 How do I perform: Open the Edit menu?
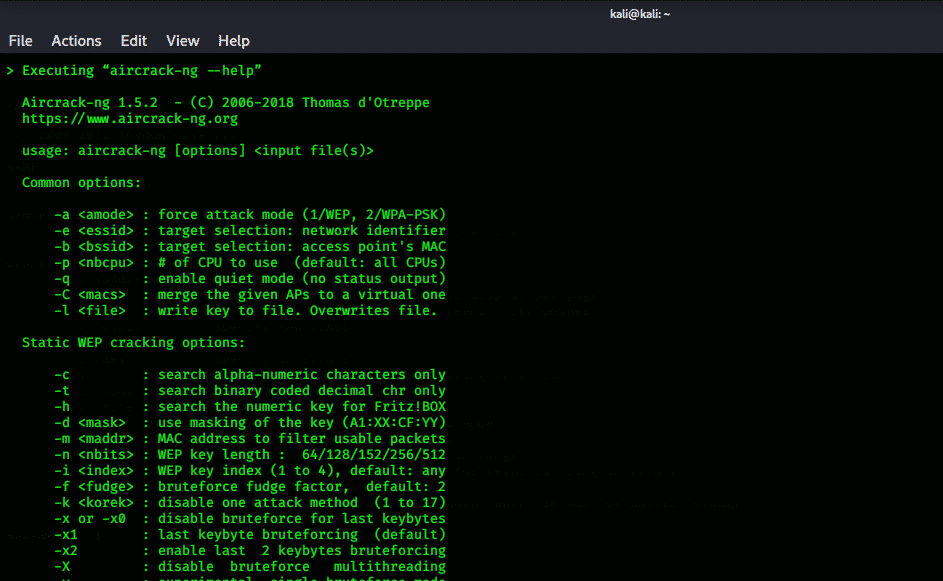pos(134,41)
